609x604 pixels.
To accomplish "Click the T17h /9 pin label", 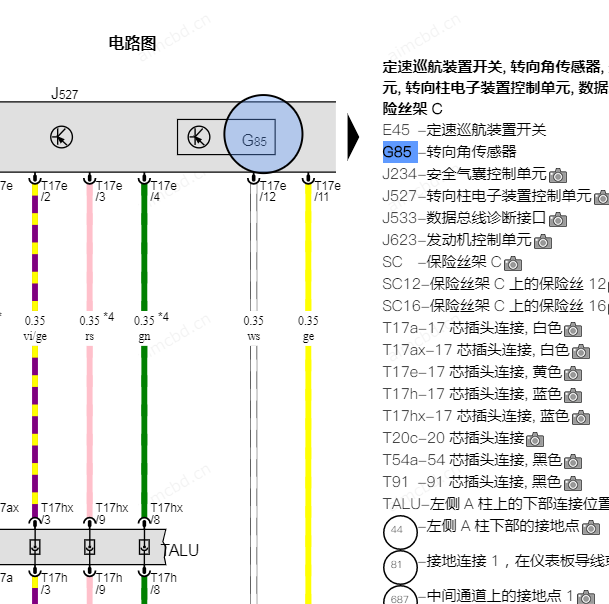I will coord(109,583).
